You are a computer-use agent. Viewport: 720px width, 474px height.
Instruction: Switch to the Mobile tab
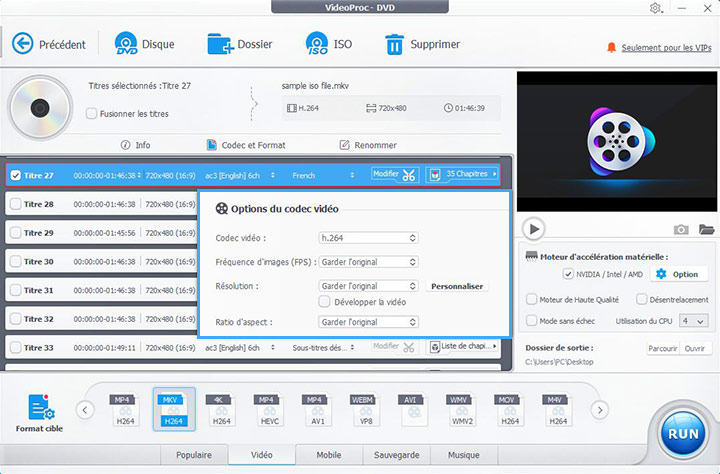click(329, 455)
